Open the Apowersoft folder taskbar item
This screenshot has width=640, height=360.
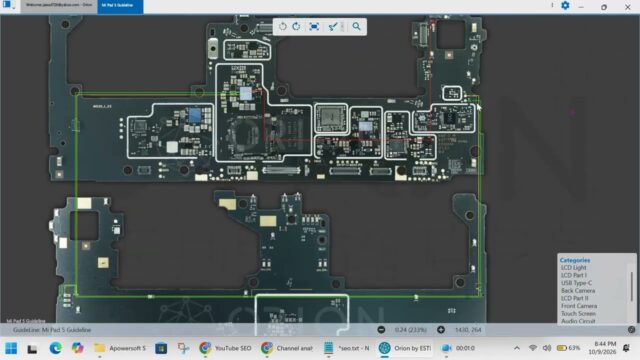[x=120, y=348]
